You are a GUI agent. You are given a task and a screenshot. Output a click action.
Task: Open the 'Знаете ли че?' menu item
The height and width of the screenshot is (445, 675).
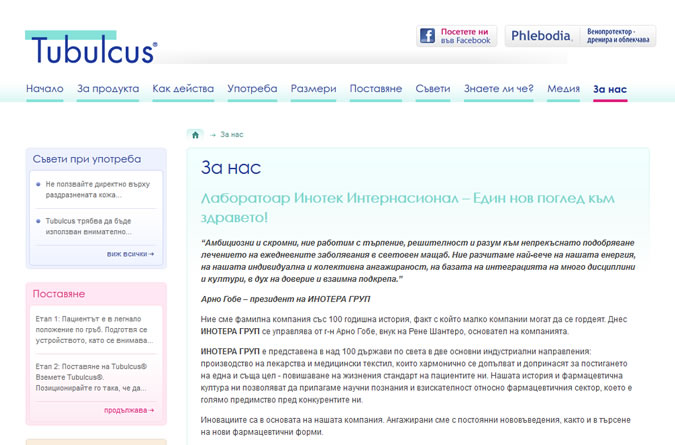499,89
